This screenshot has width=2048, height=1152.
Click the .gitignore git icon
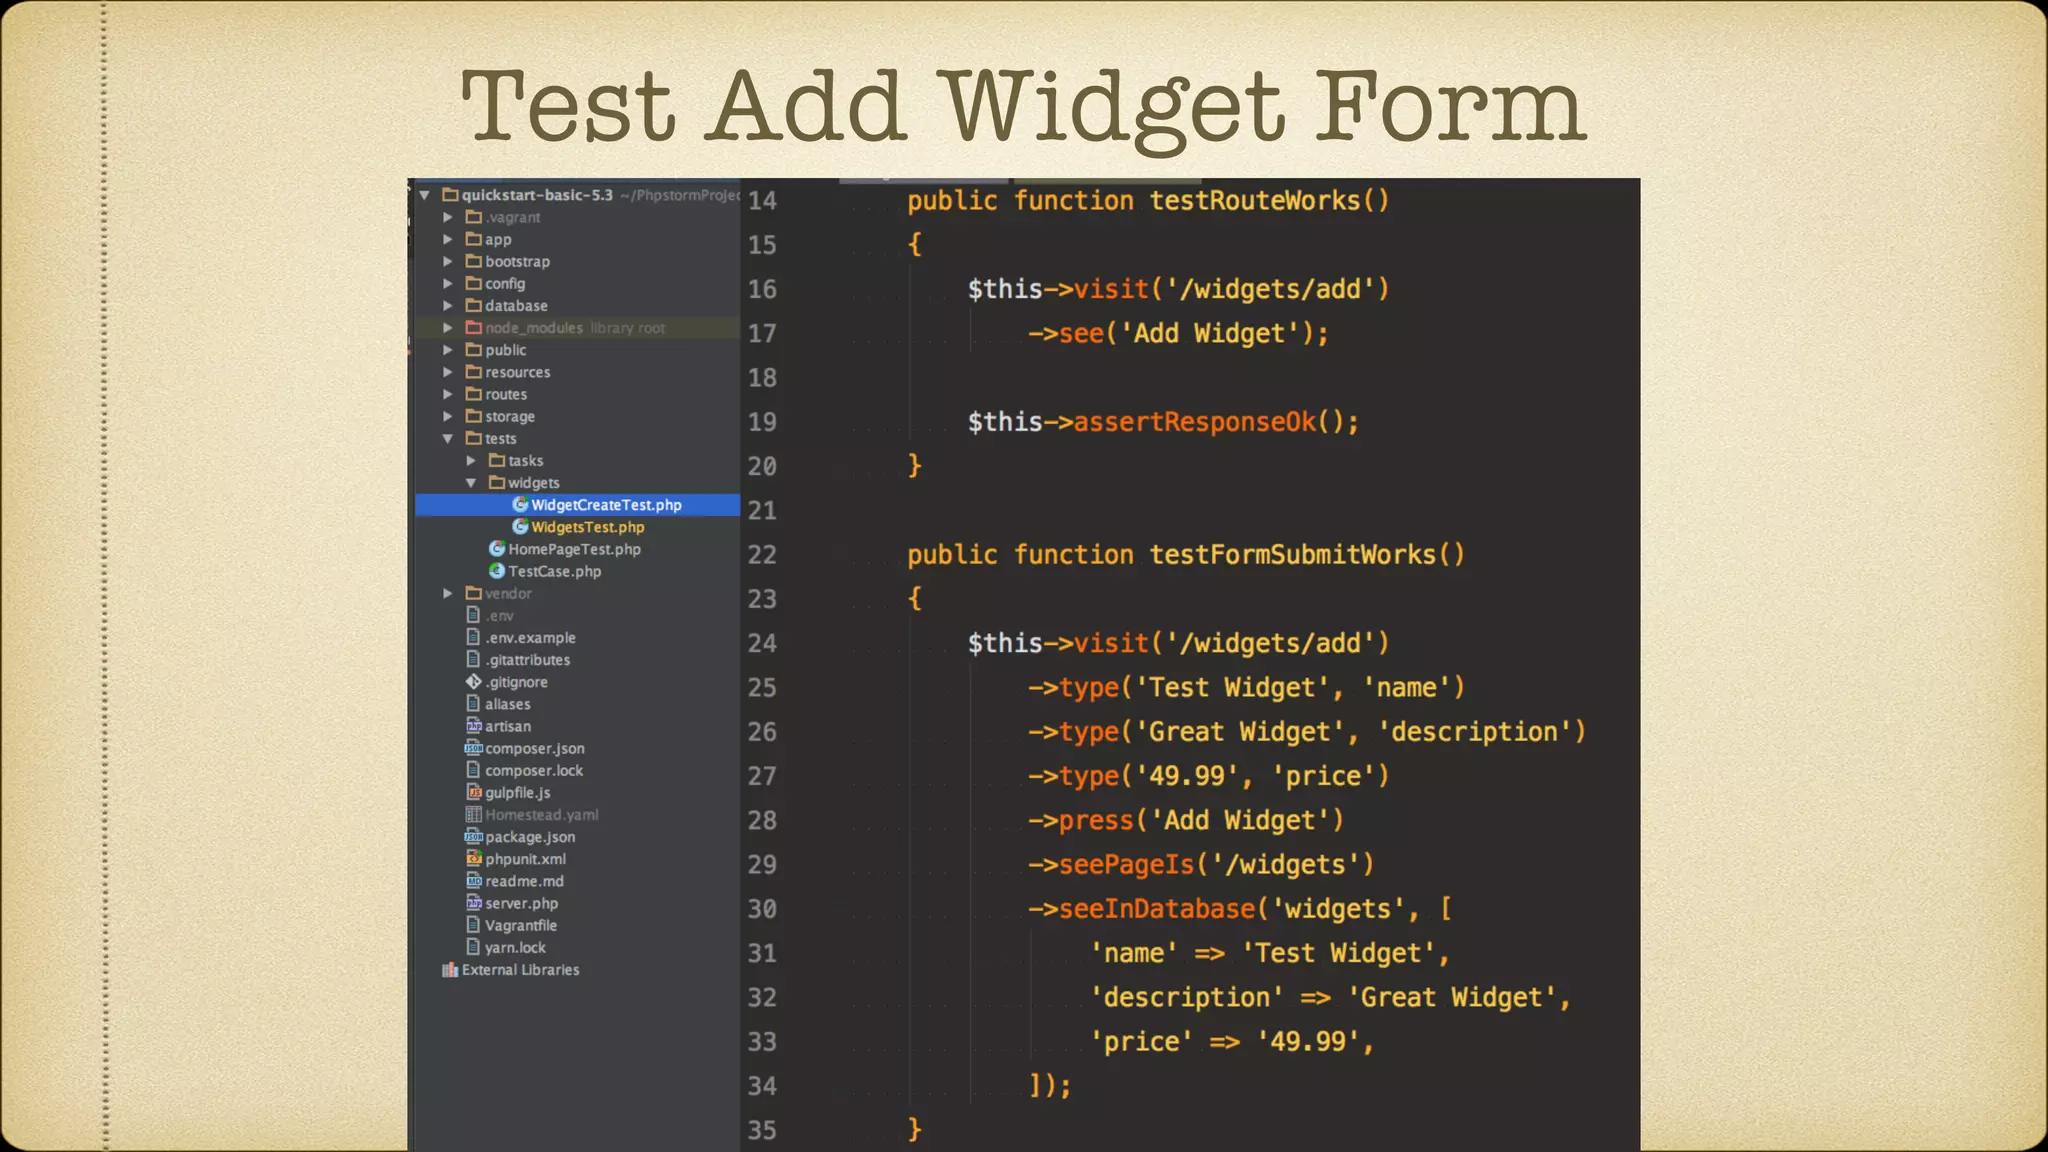[x=474, y=681]
